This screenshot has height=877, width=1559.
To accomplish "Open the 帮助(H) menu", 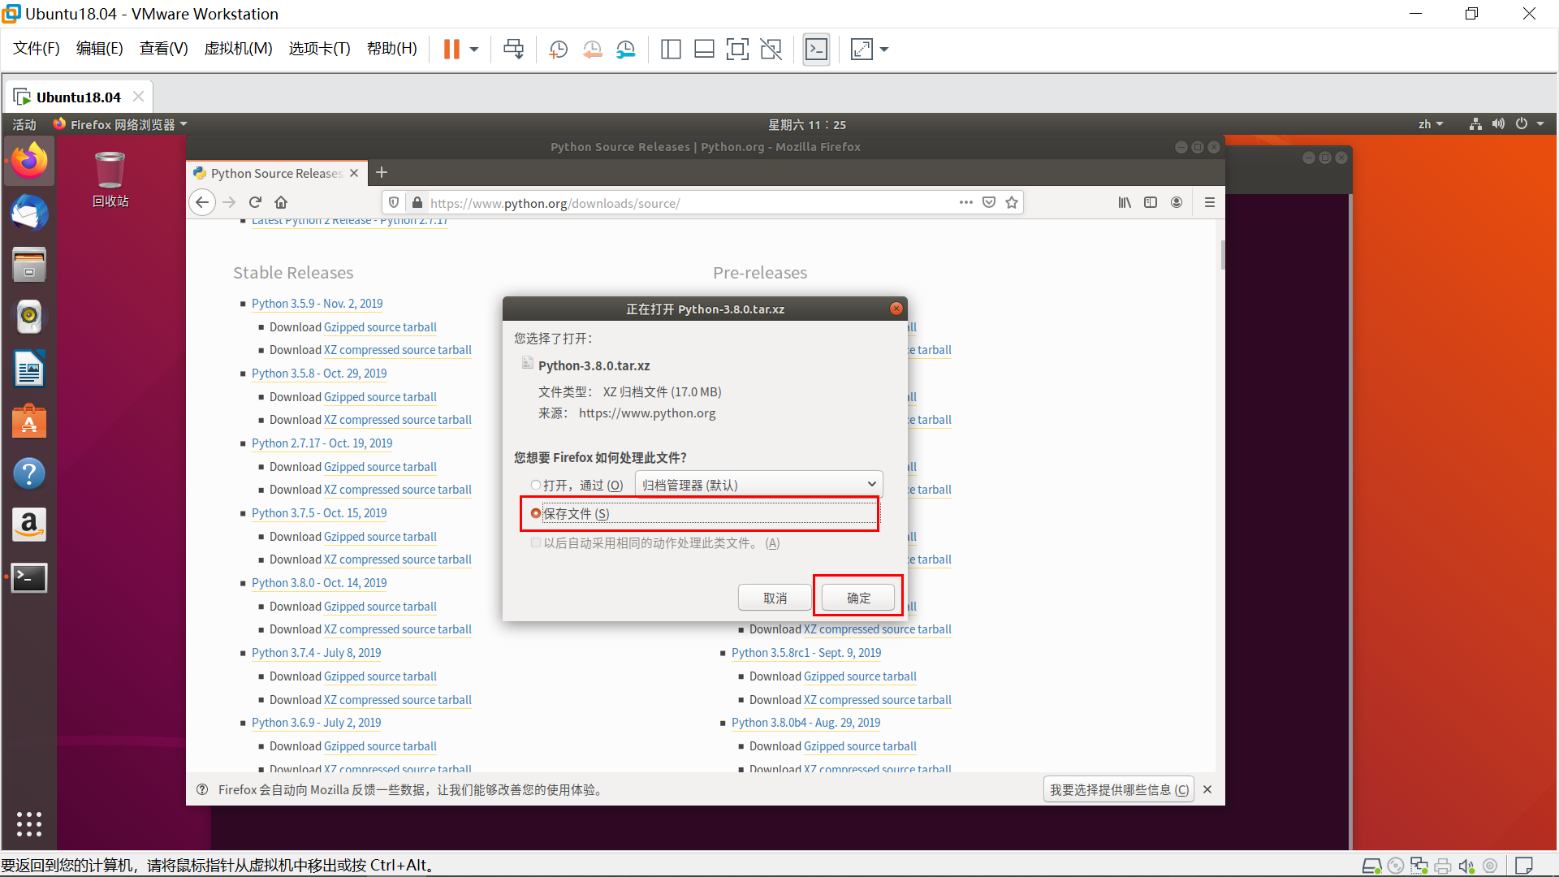I will [x=392, y=49].
